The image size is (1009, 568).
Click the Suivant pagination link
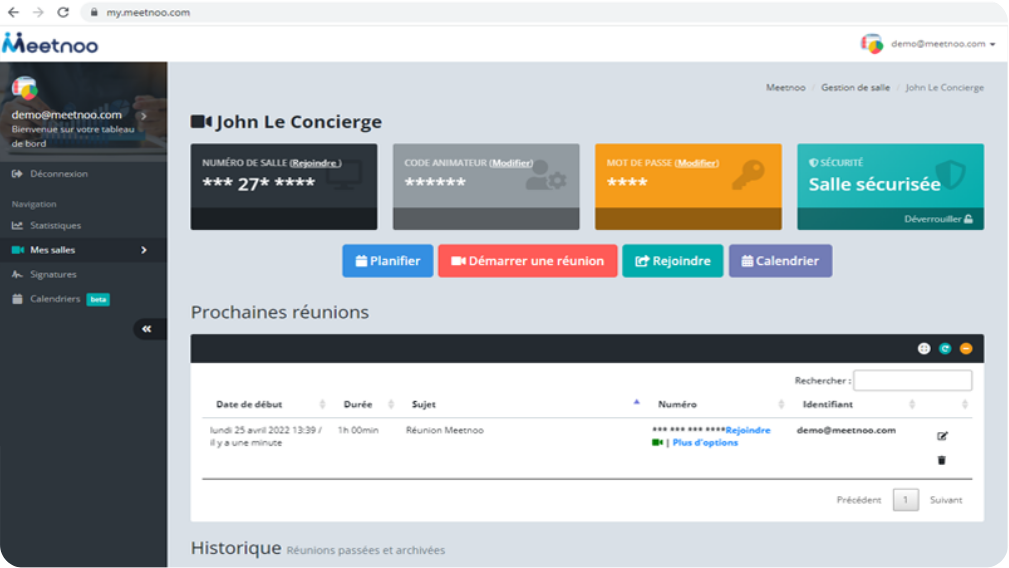point(946,500)
